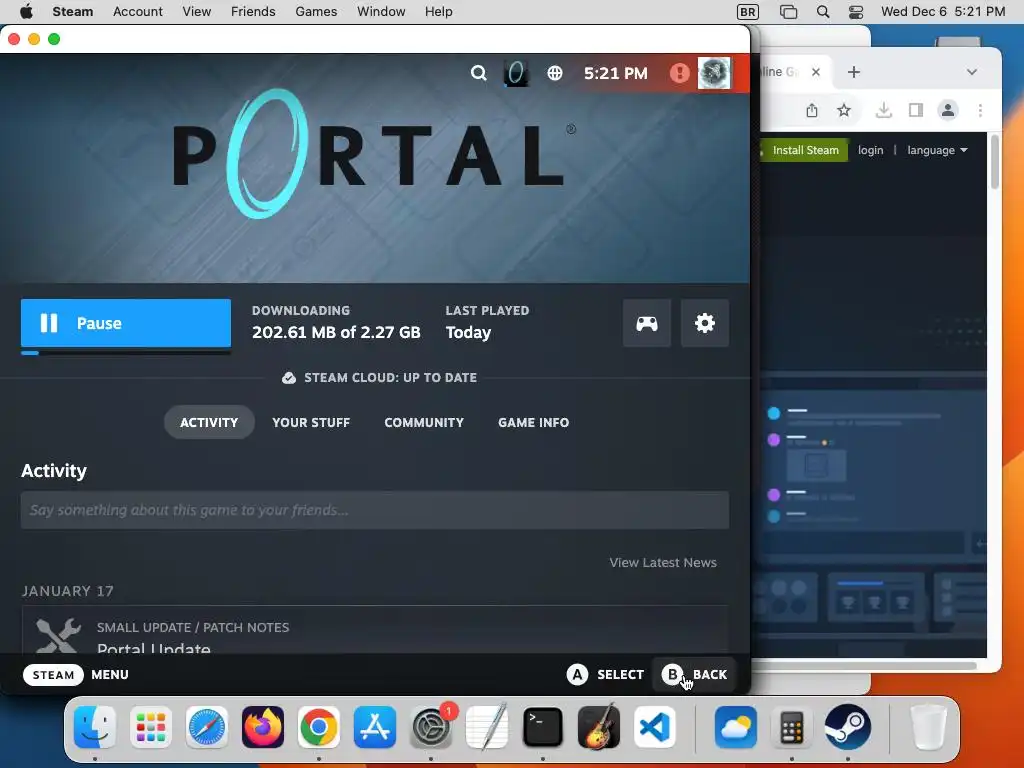
Task: Open Visual Studio Code from the Dock
Action: coord(654,726)
